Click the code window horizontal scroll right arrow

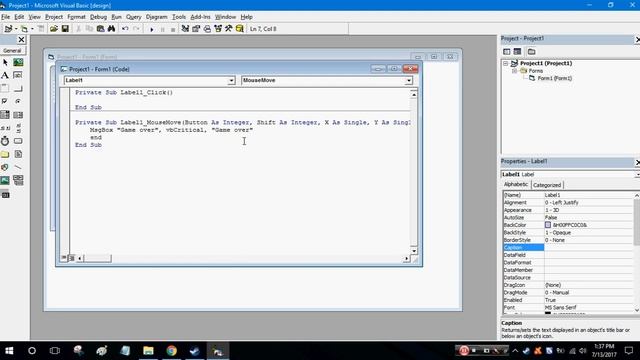click(x=406, y=258)
